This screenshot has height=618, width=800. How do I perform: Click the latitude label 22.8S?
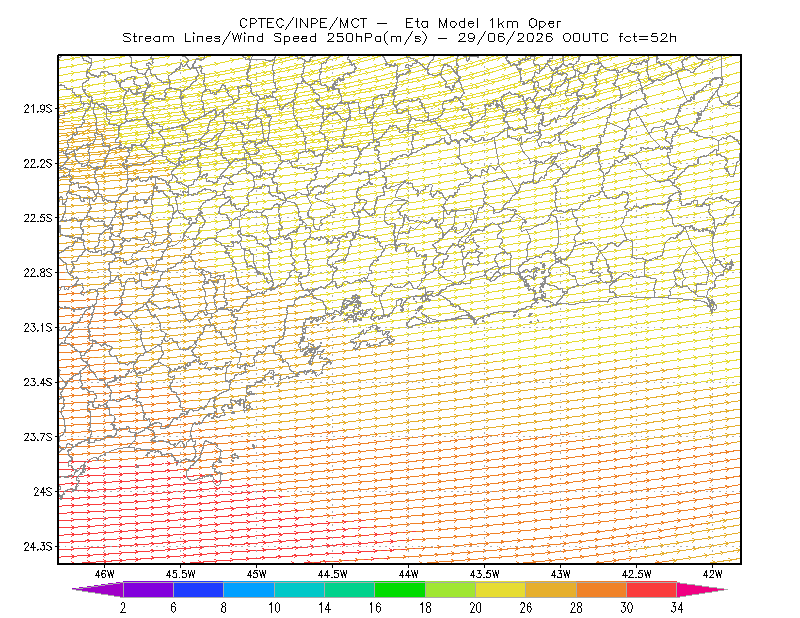(x=38, y=273)
